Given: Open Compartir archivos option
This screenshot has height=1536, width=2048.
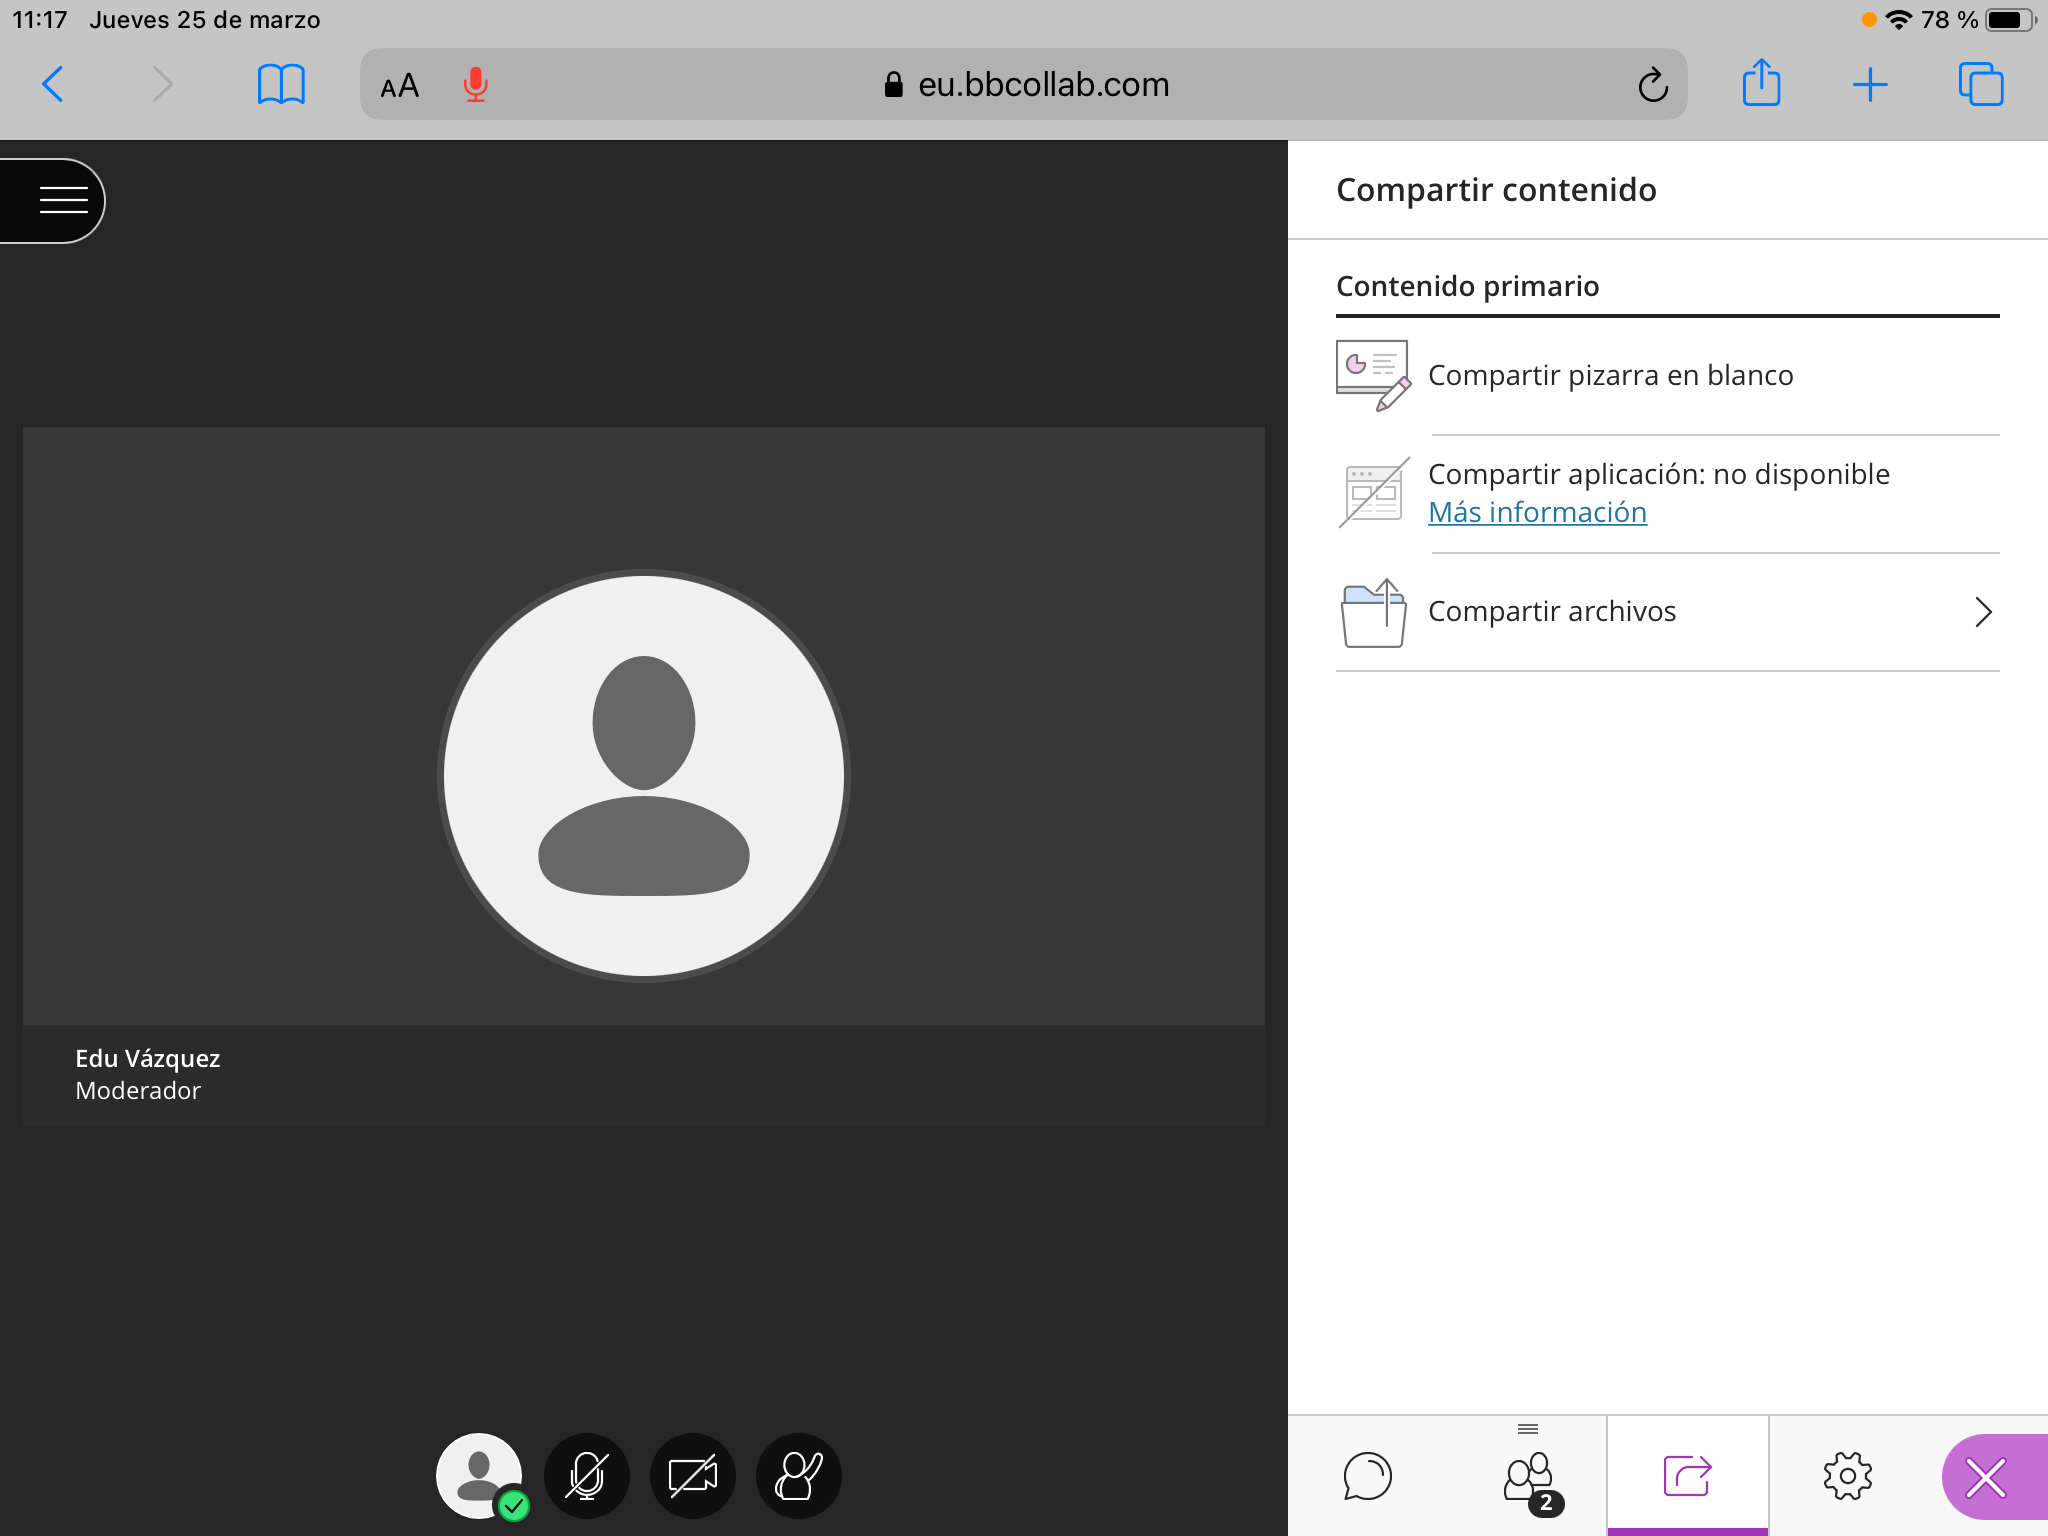Looking at the screenshot, I should (1668, 612).
